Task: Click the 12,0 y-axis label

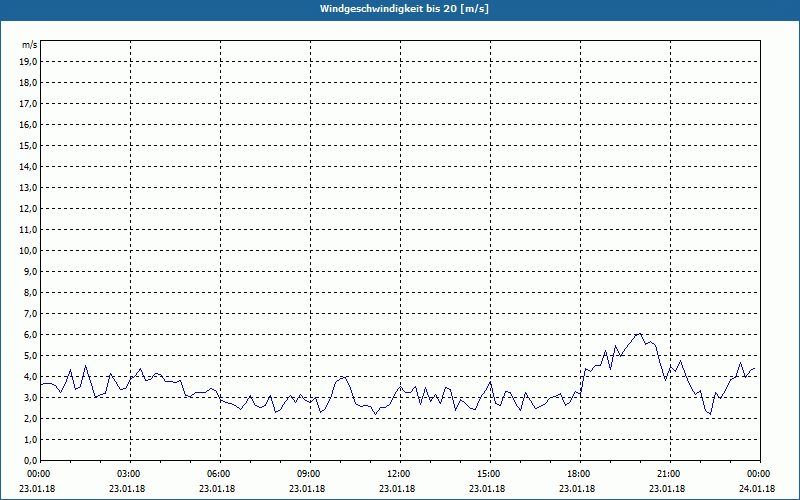Action: pyautogui.click(x=28, y=209)
